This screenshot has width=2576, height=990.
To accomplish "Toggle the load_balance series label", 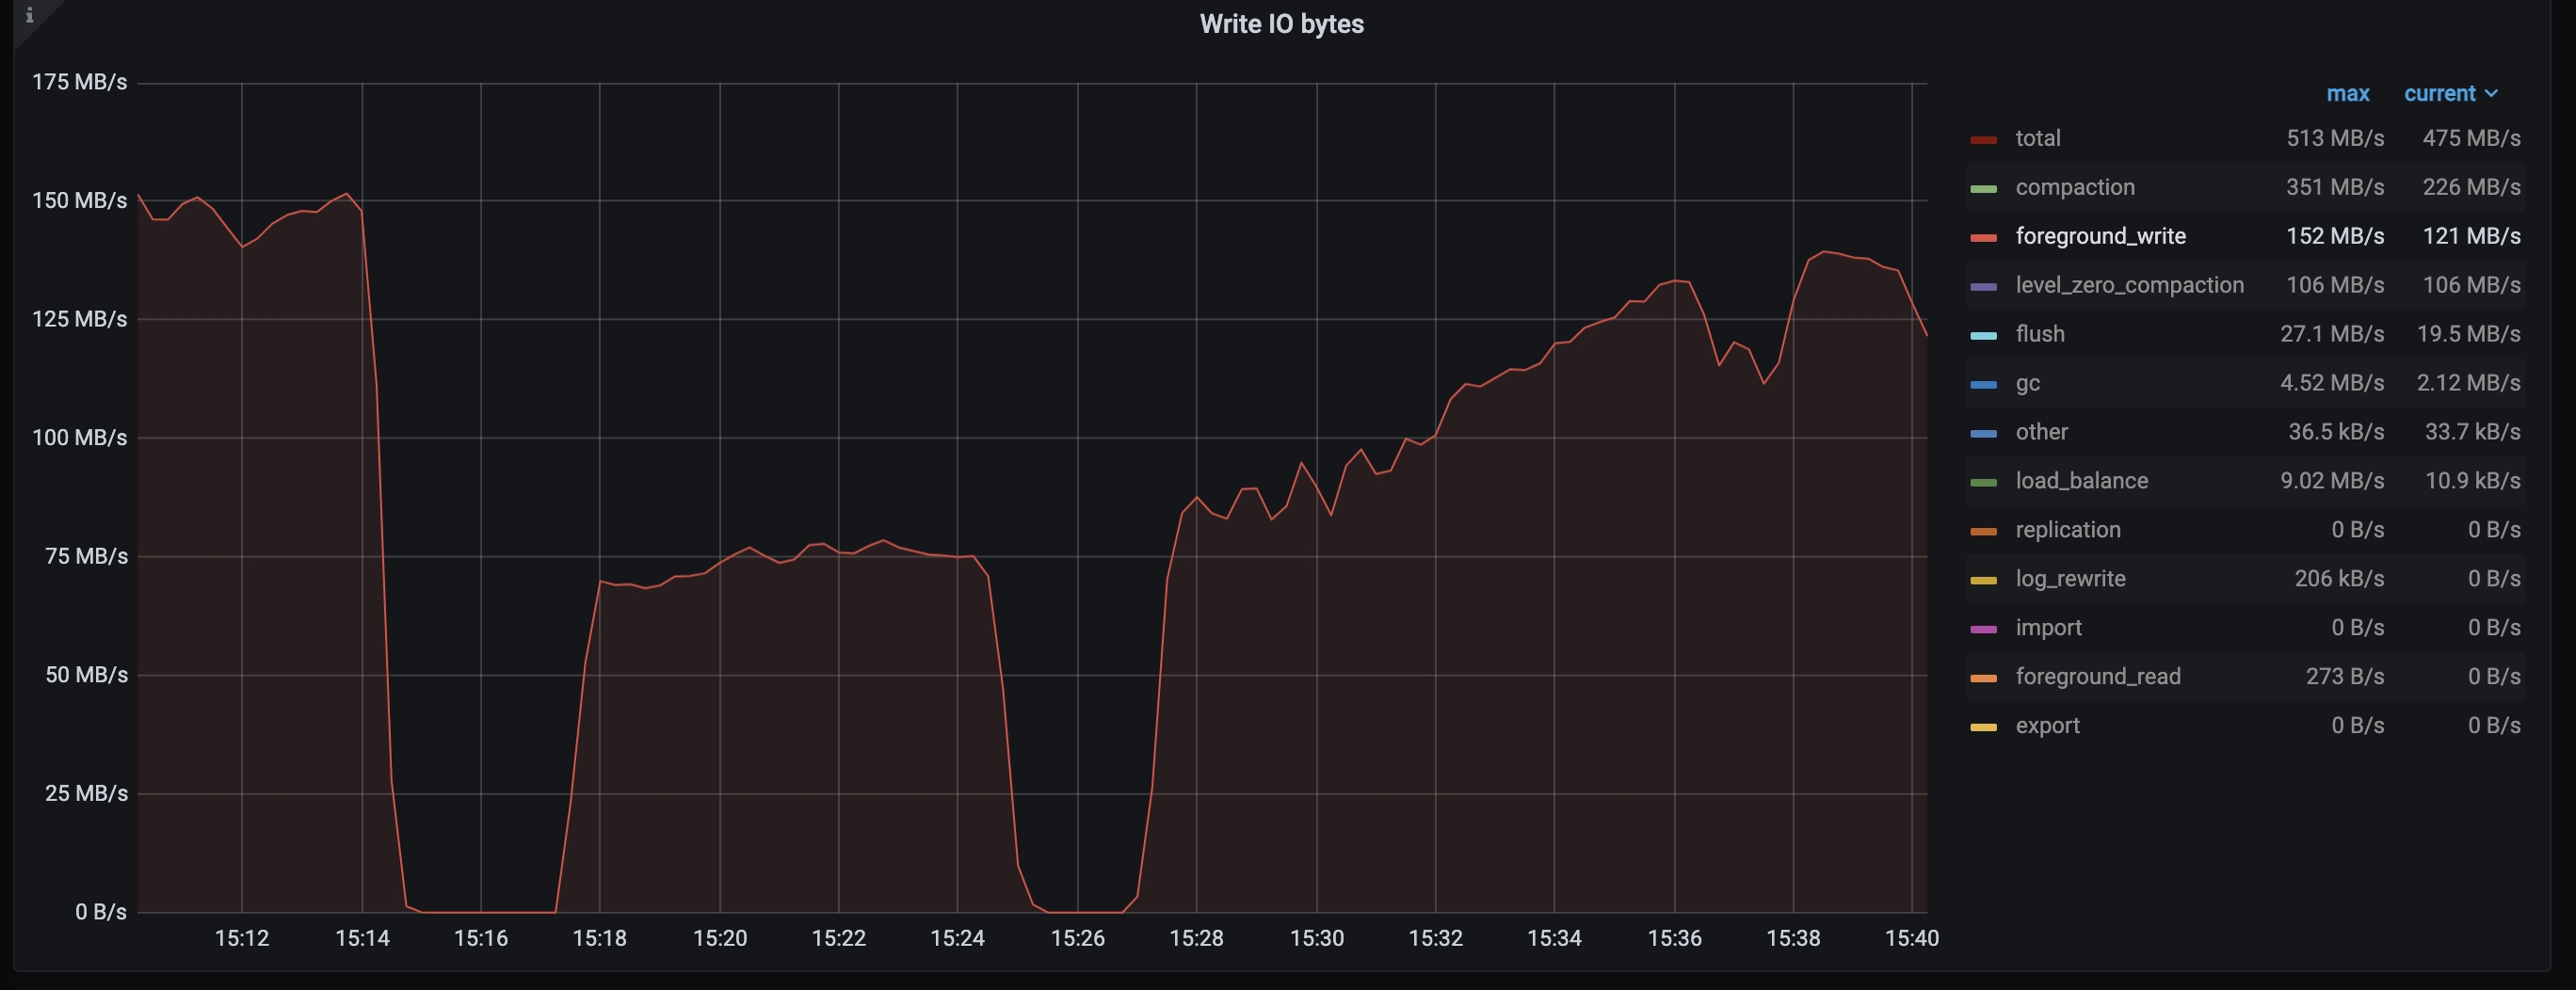I will pos(2081,481).
